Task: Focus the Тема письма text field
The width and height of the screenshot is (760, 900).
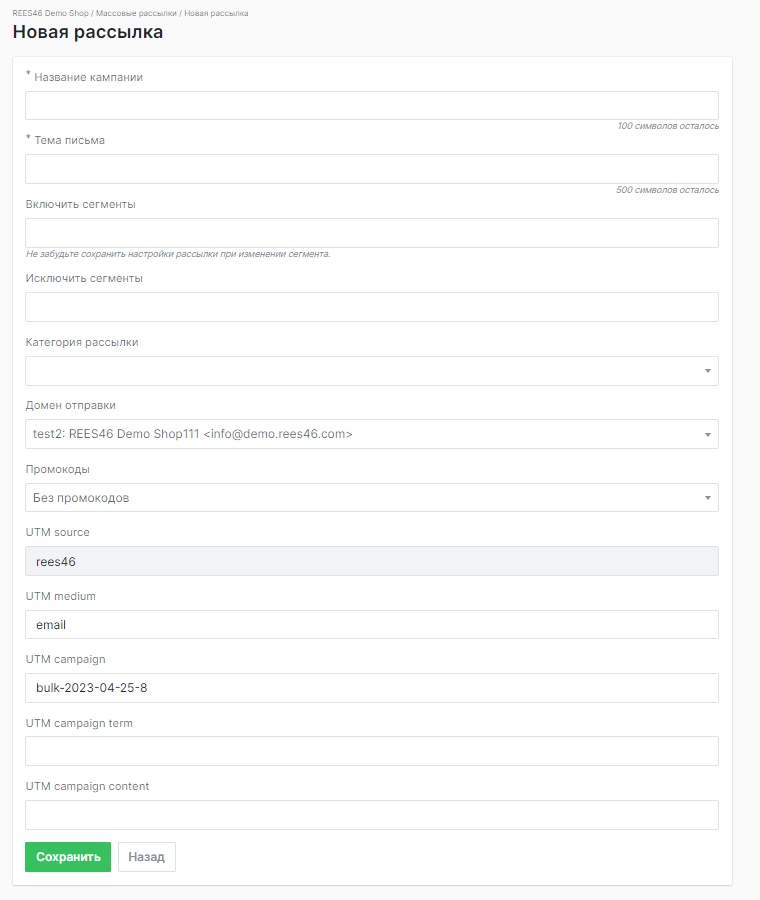Action: click(x=371, y=169)
